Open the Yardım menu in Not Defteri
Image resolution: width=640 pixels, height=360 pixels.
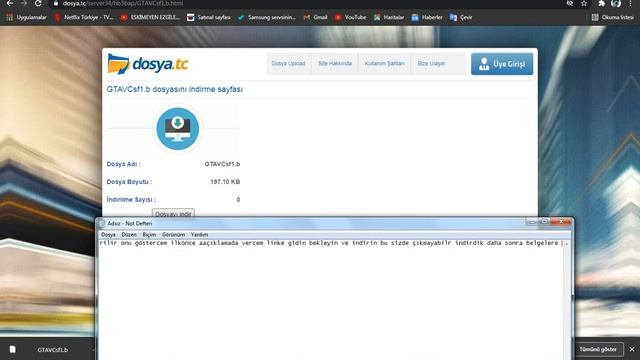point(200,235)
